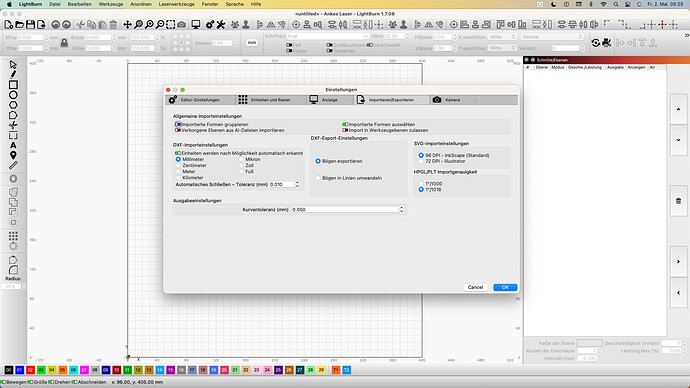Select the Rectangle tool

coord(13,85)
